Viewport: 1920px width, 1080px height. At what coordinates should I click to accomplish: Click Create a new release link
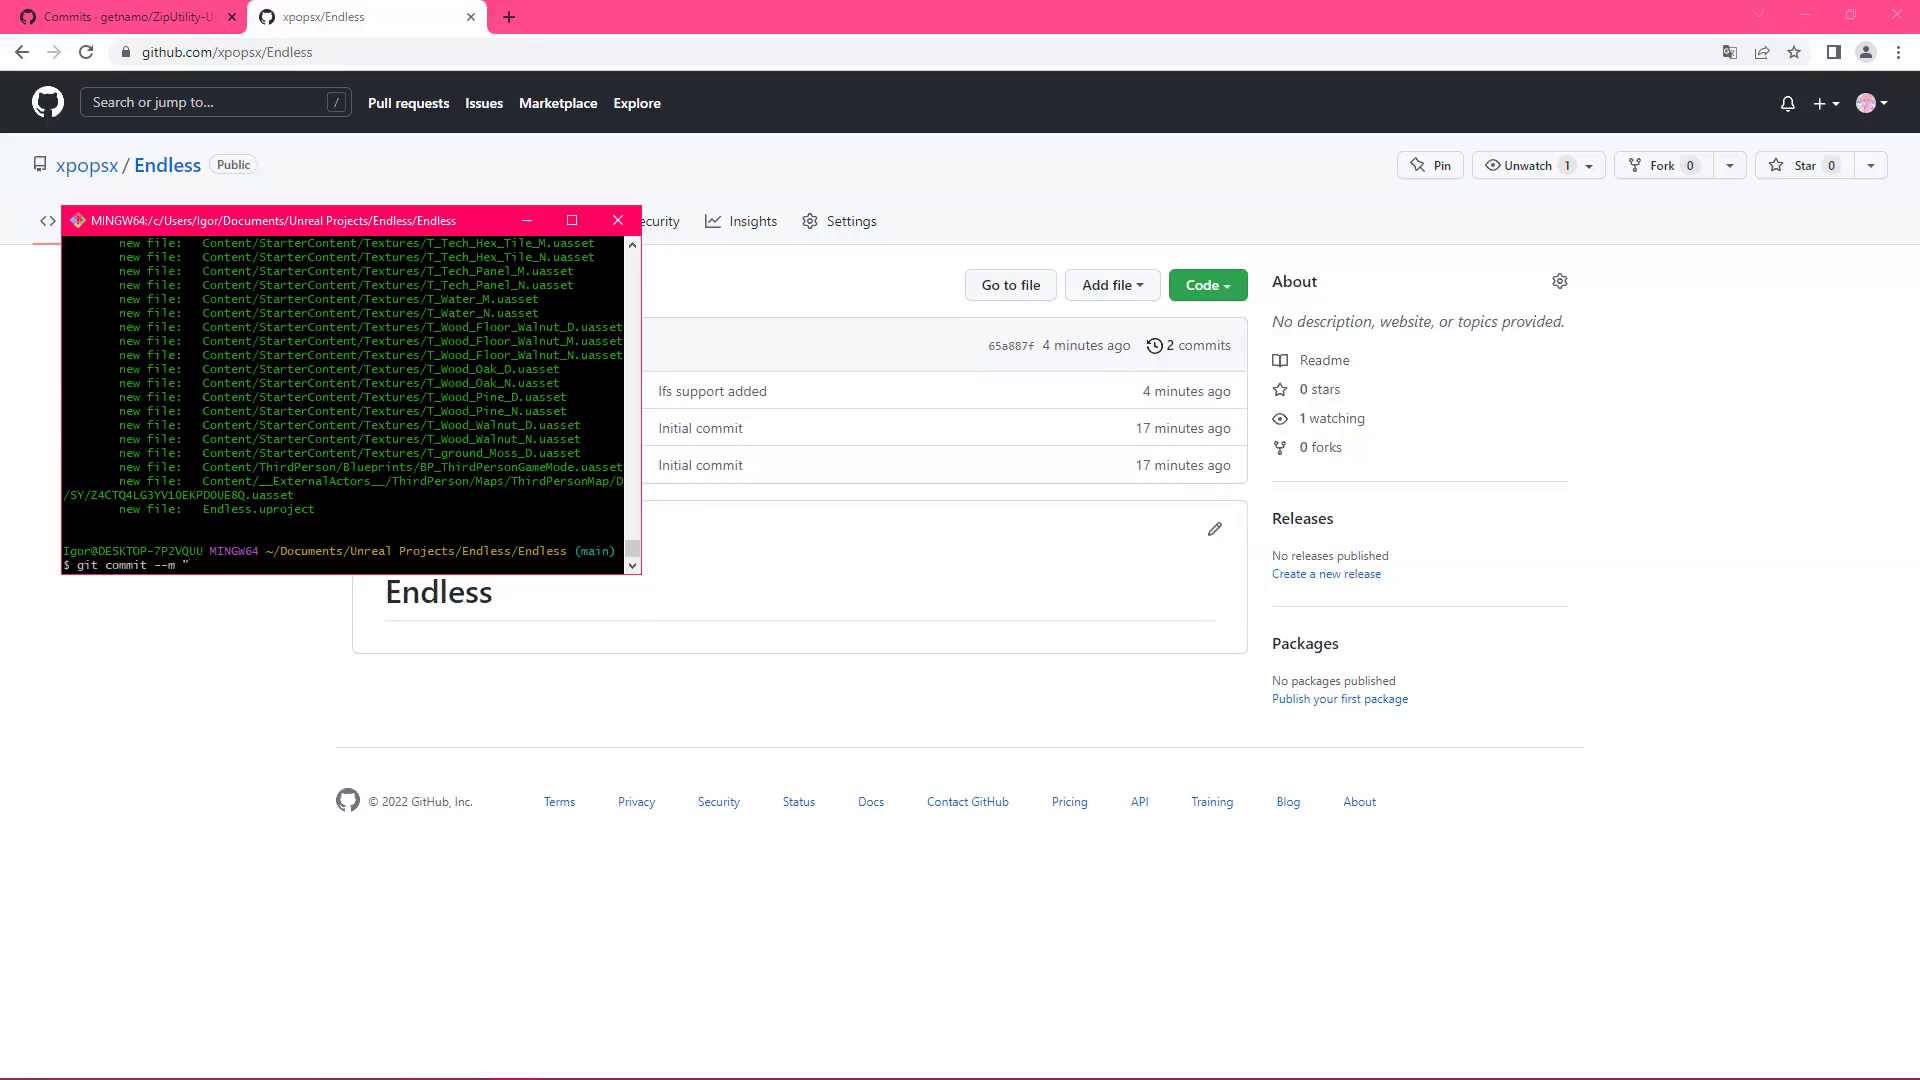coord(1326,574)
